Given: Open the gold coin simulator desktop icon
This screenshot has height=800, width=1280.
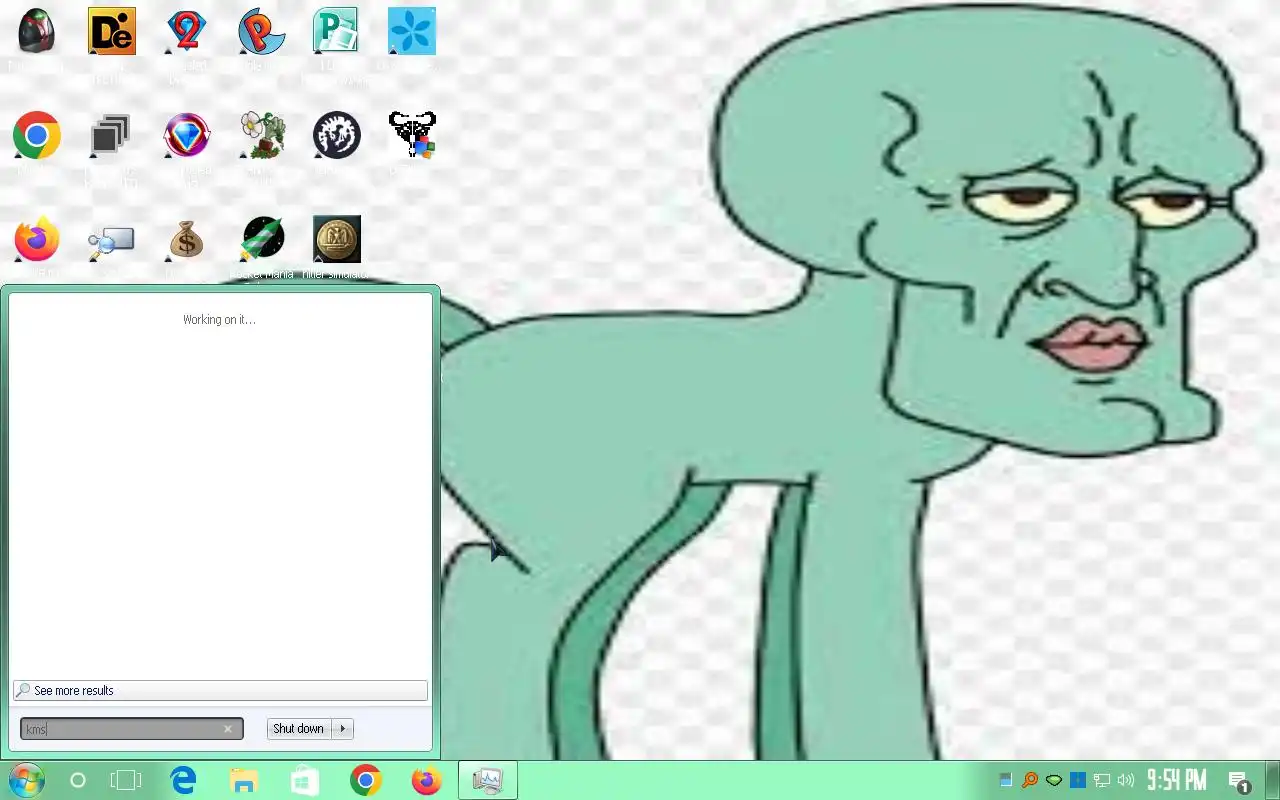Looking at the screenshot, I should 337,239.
